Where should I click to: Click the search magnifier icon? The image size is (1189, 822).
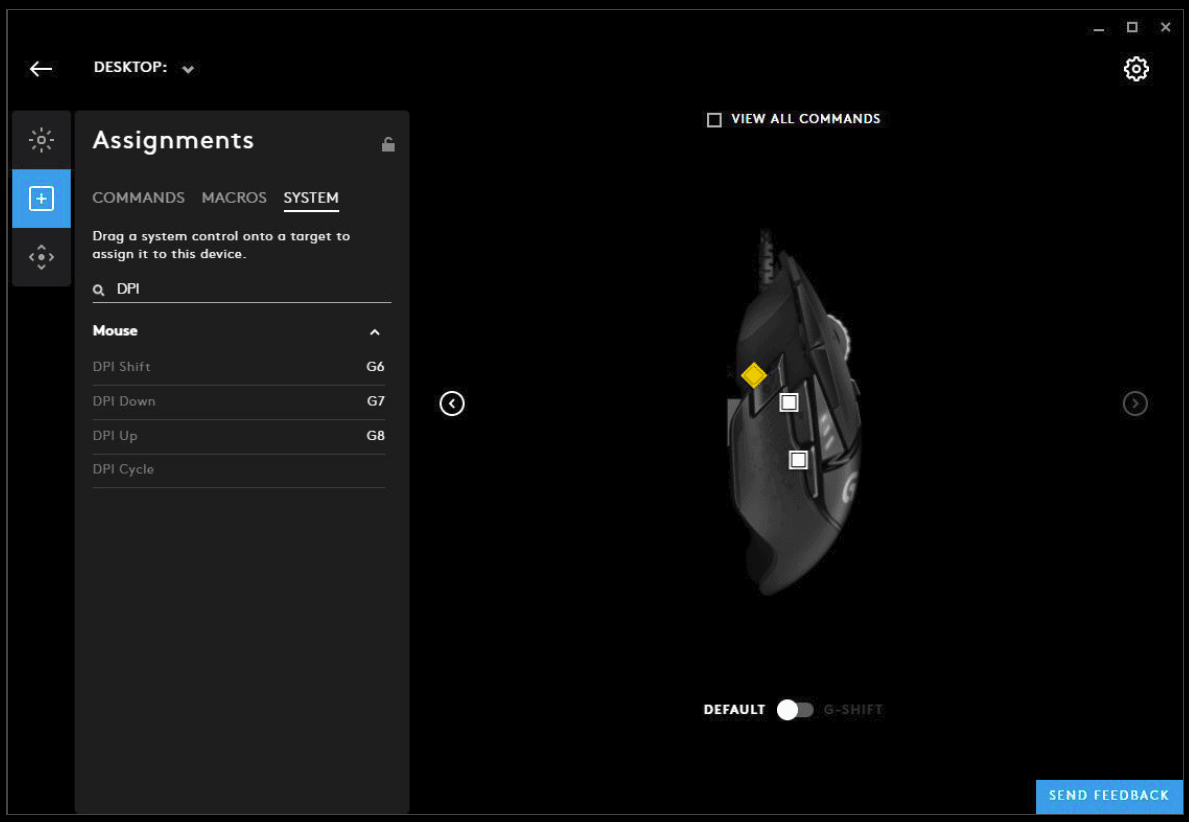coord(99,290)
